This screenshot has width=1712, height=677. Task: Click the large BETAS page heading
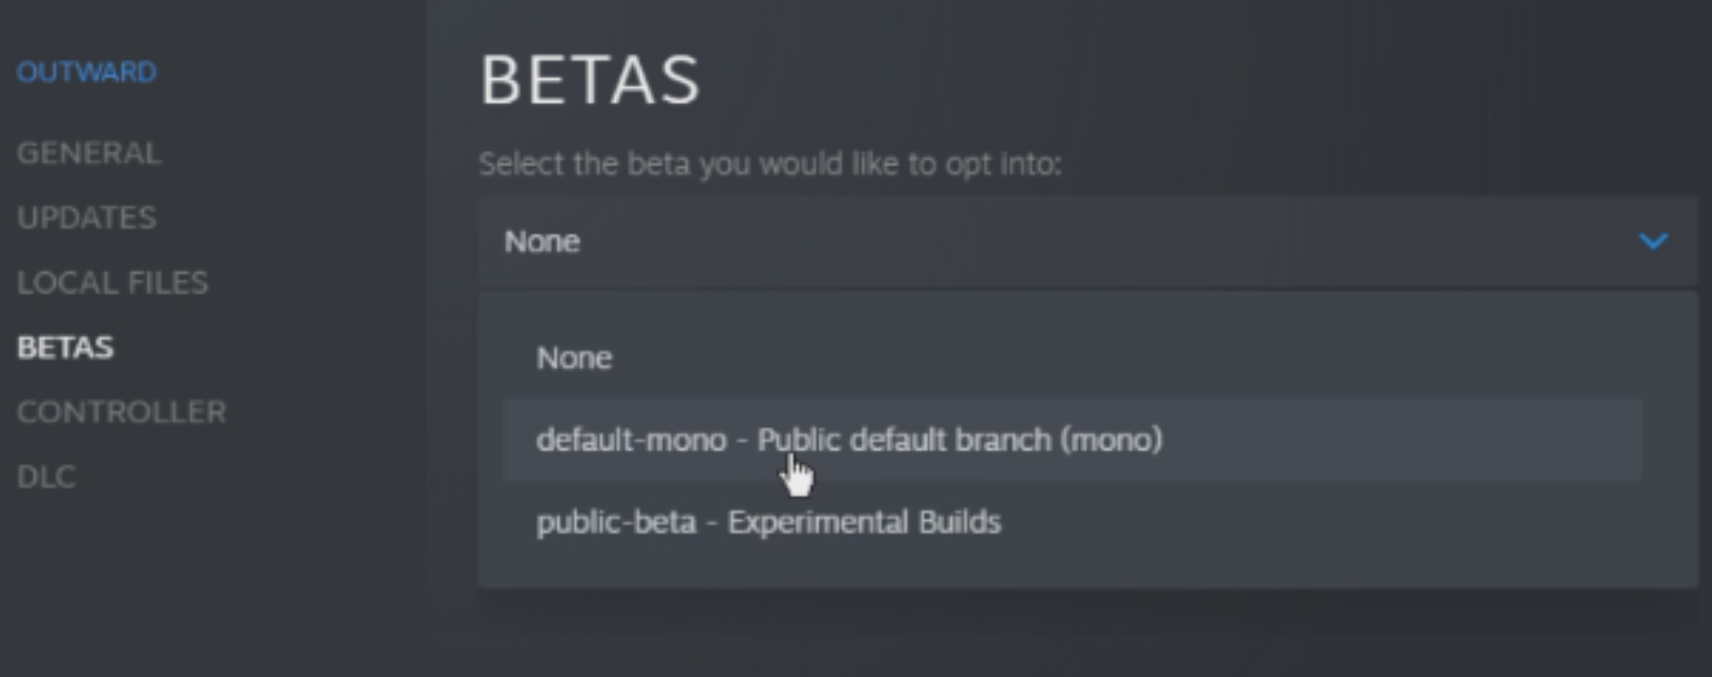tap(590, 80)
